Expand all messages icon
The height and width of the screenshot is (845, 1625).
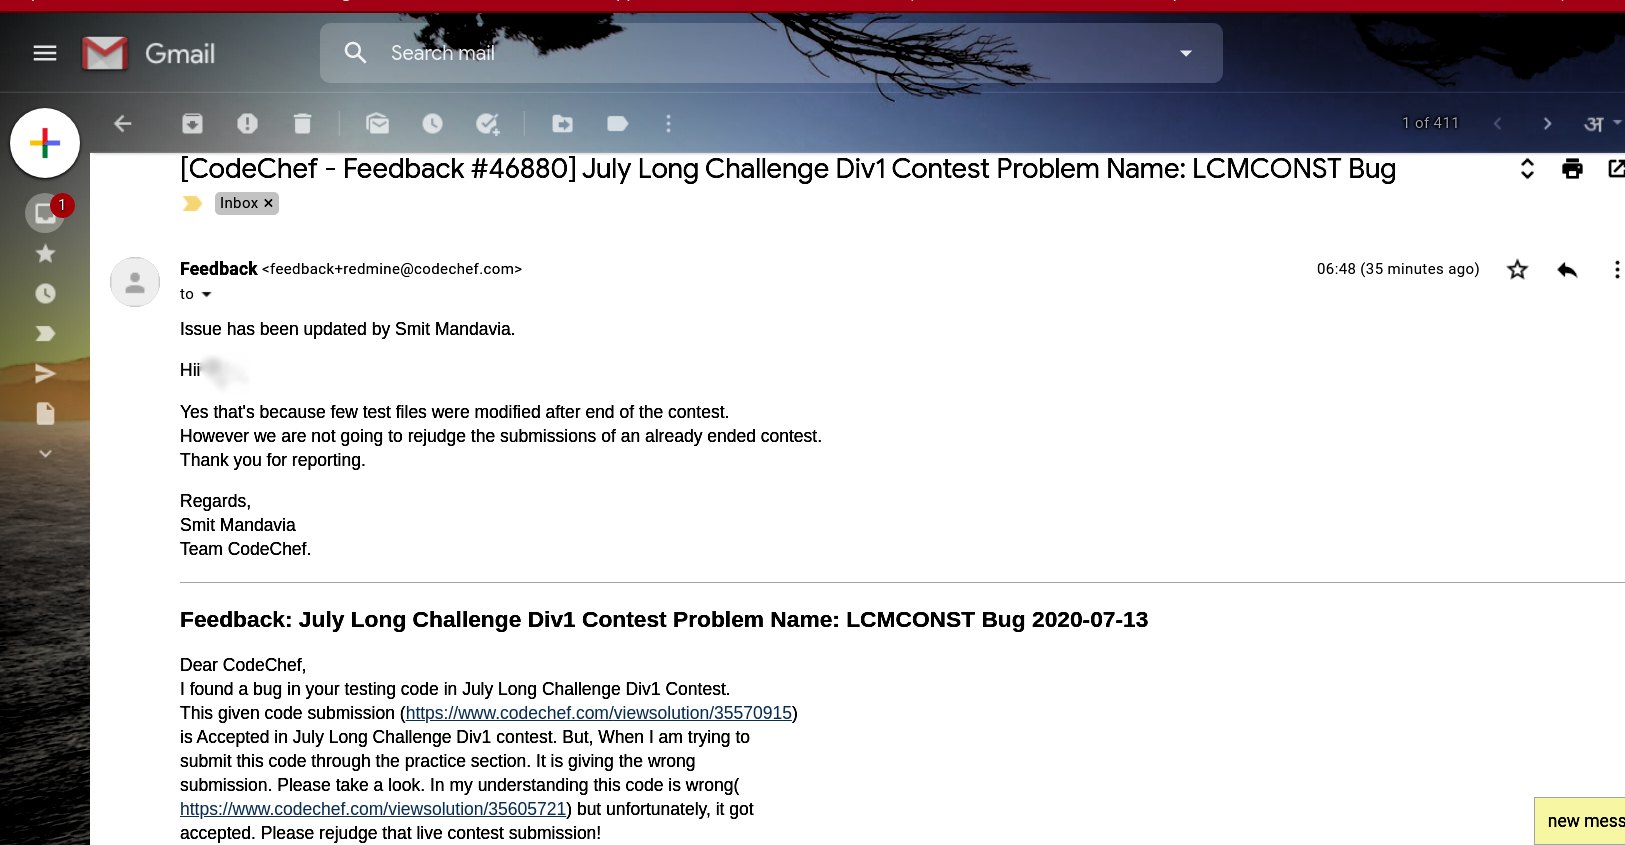click(1527, 169)
